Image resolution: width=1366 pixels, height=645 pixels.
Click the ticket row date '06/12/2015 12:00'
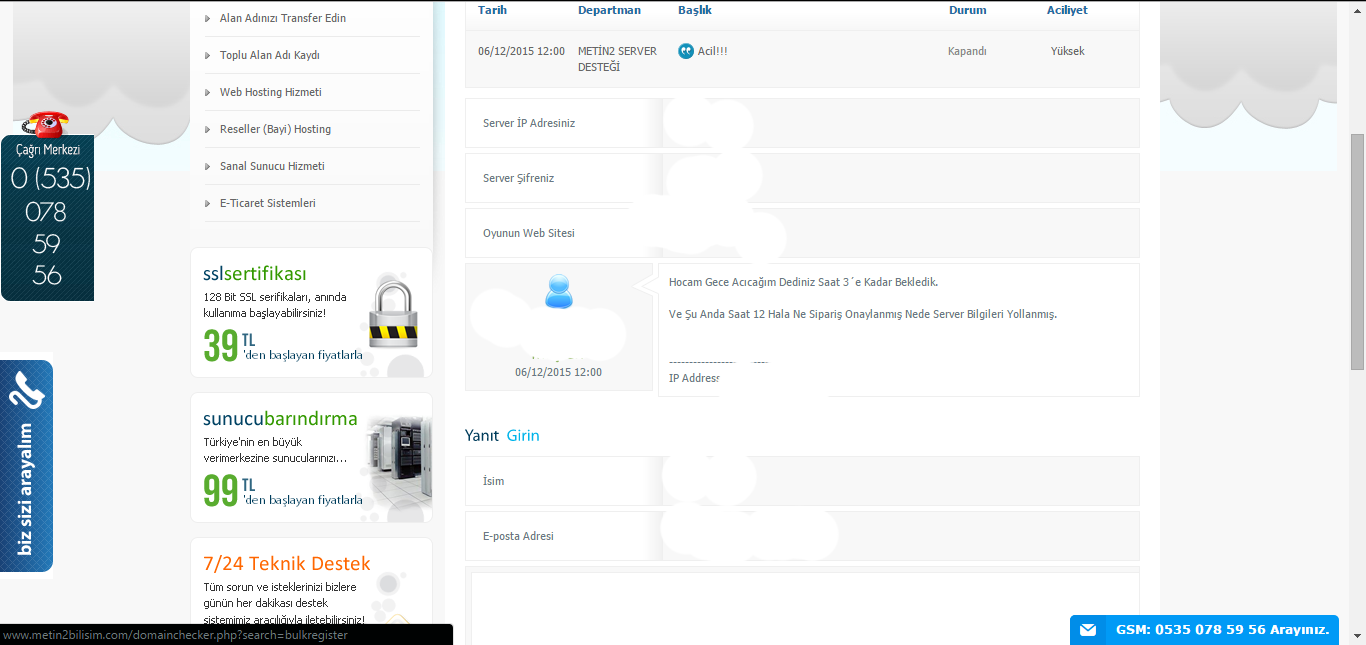[521, 51]
